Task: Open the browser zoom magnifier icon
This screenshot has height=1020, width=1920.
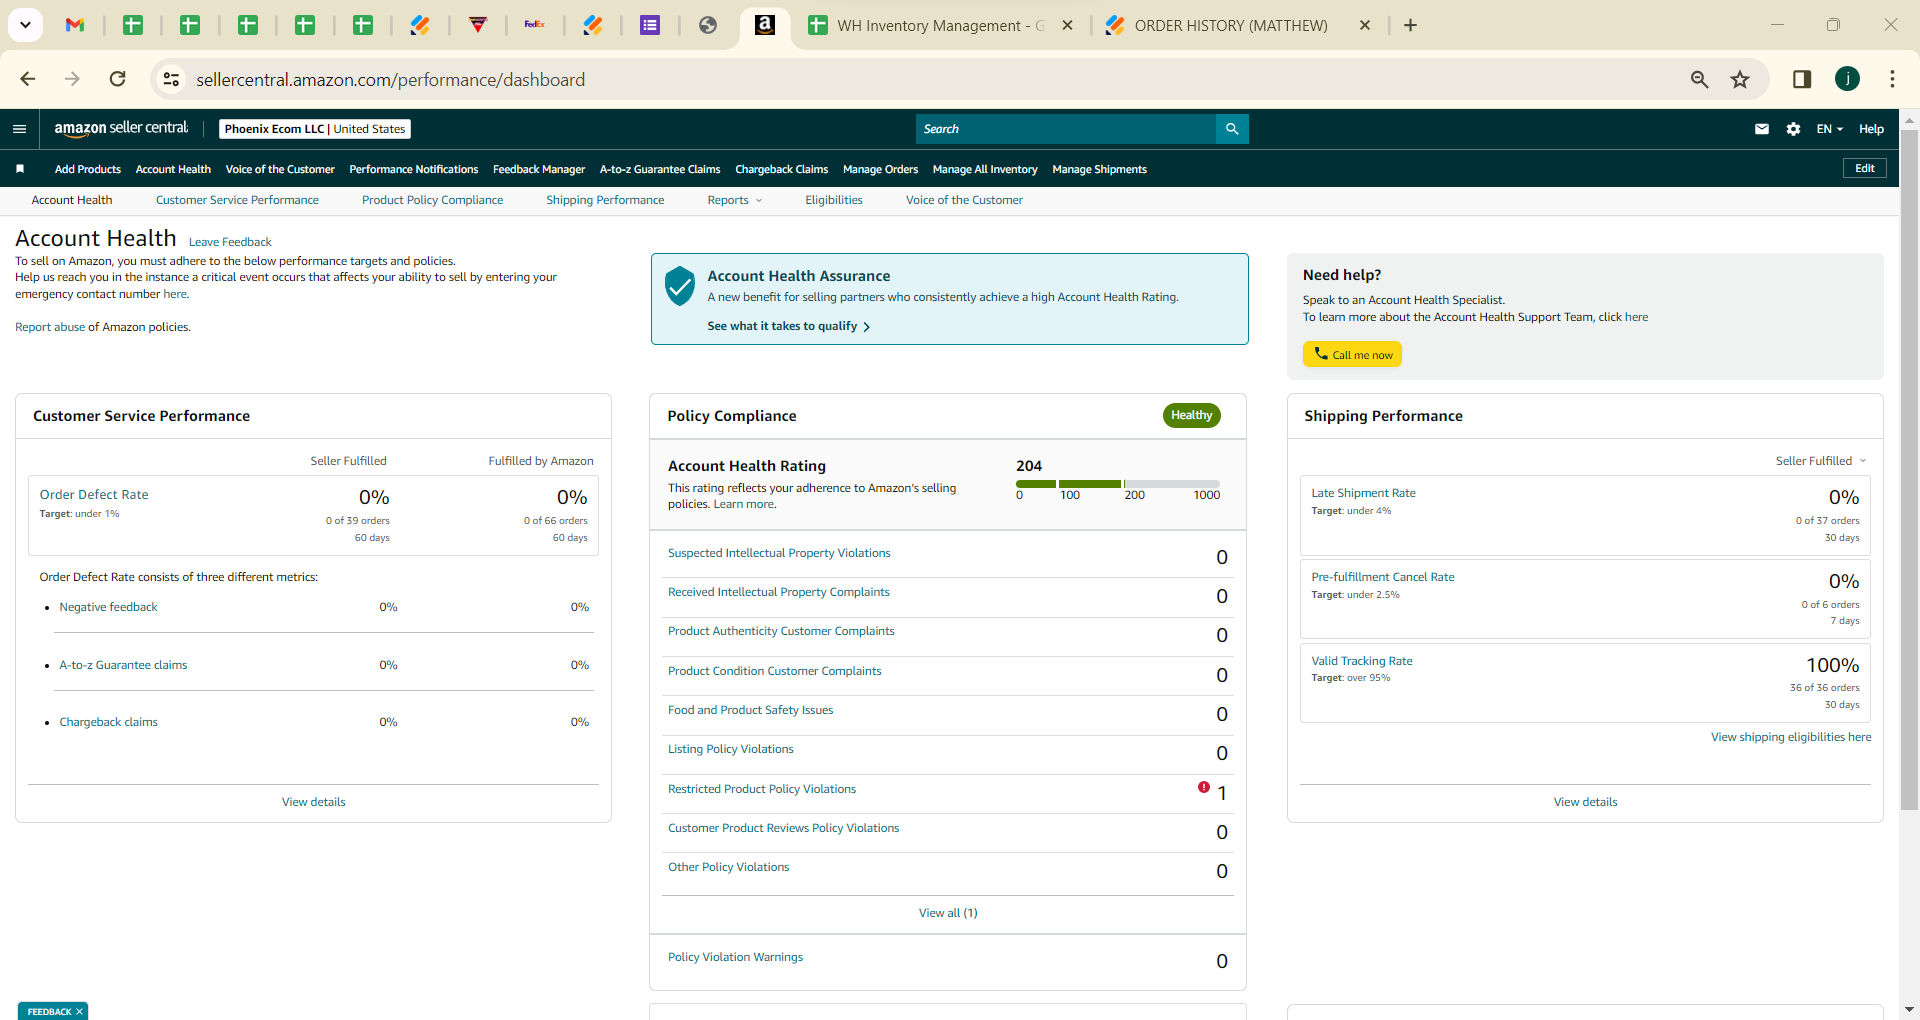Action: tap(1699, 79)
